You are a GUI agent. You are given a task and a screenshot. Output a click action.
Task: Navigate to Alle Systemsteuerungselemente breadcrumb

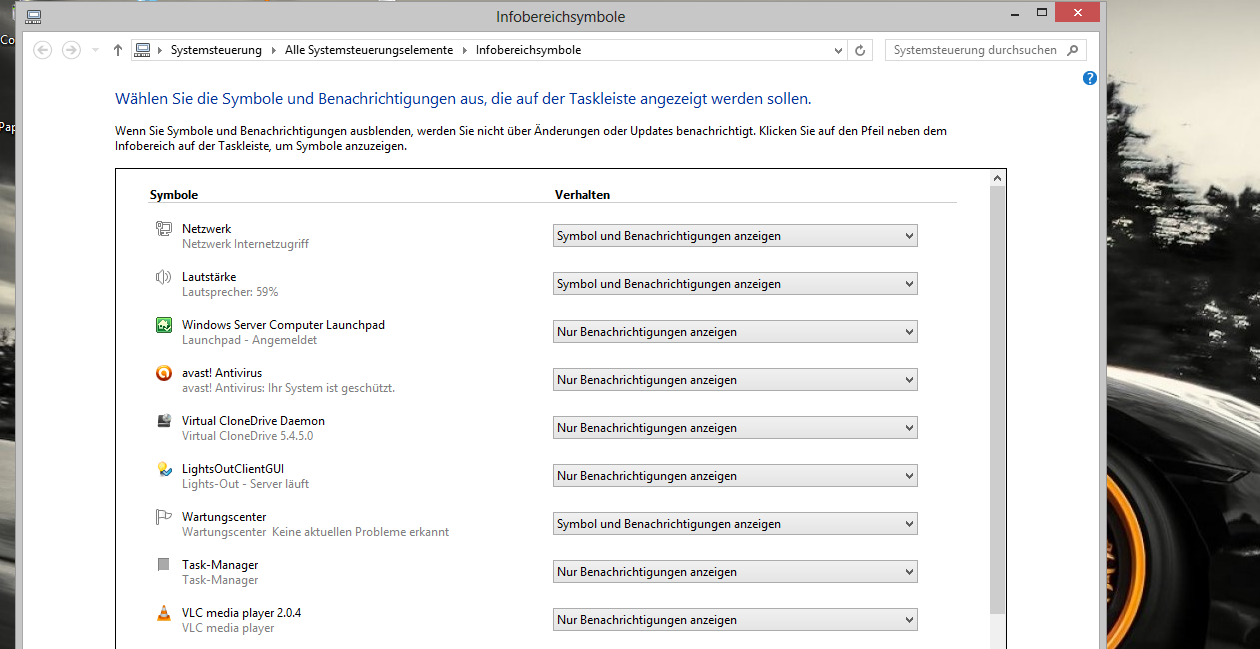point(369,50)
